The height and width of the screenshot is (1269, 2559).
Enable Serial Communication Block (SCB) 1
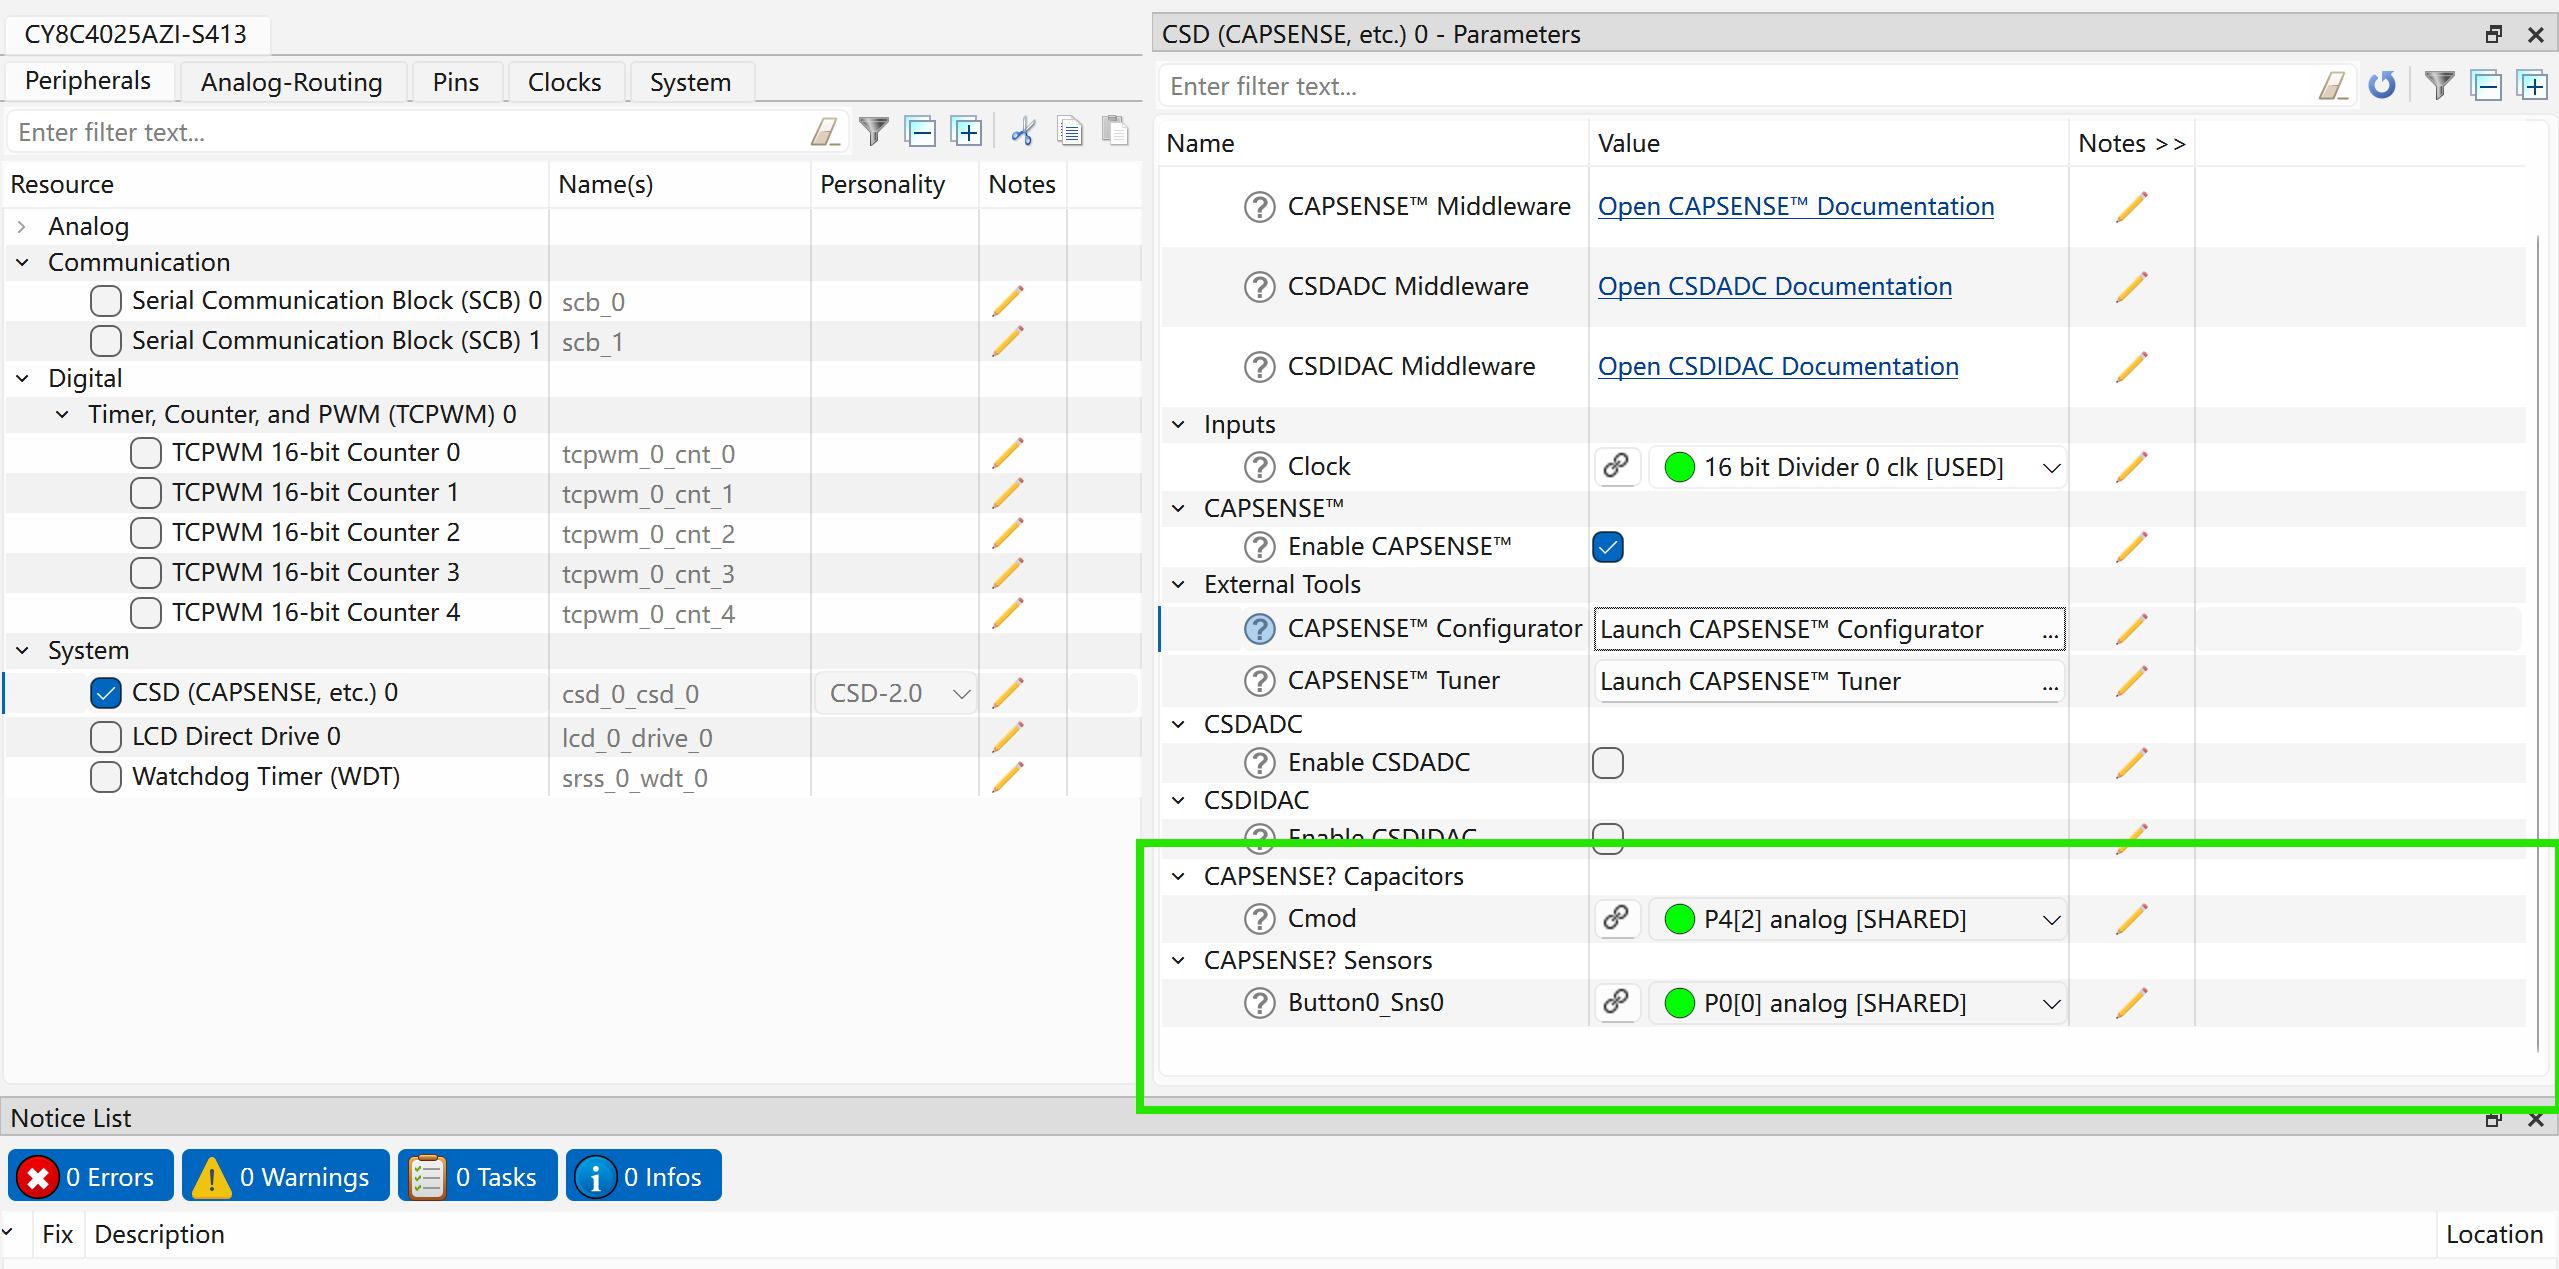coord(106,341)
